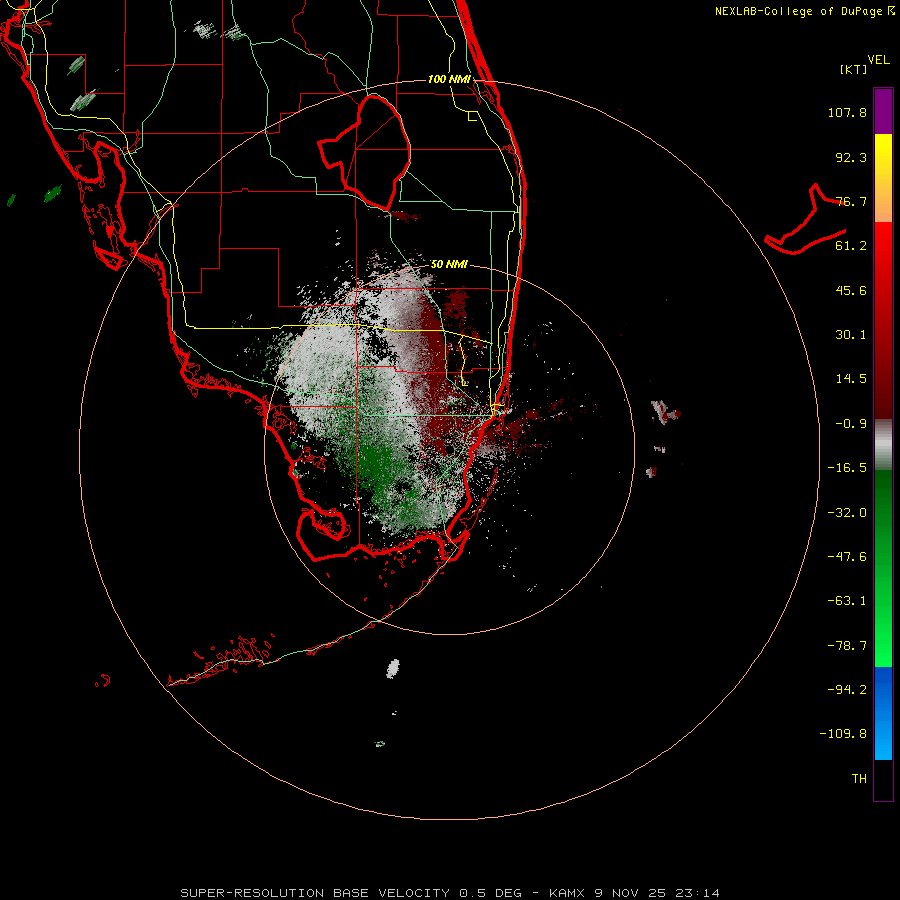Click the Super-Resolution Base Velocity caption
This screenshot has width=900, height=900.
(449, 893)
